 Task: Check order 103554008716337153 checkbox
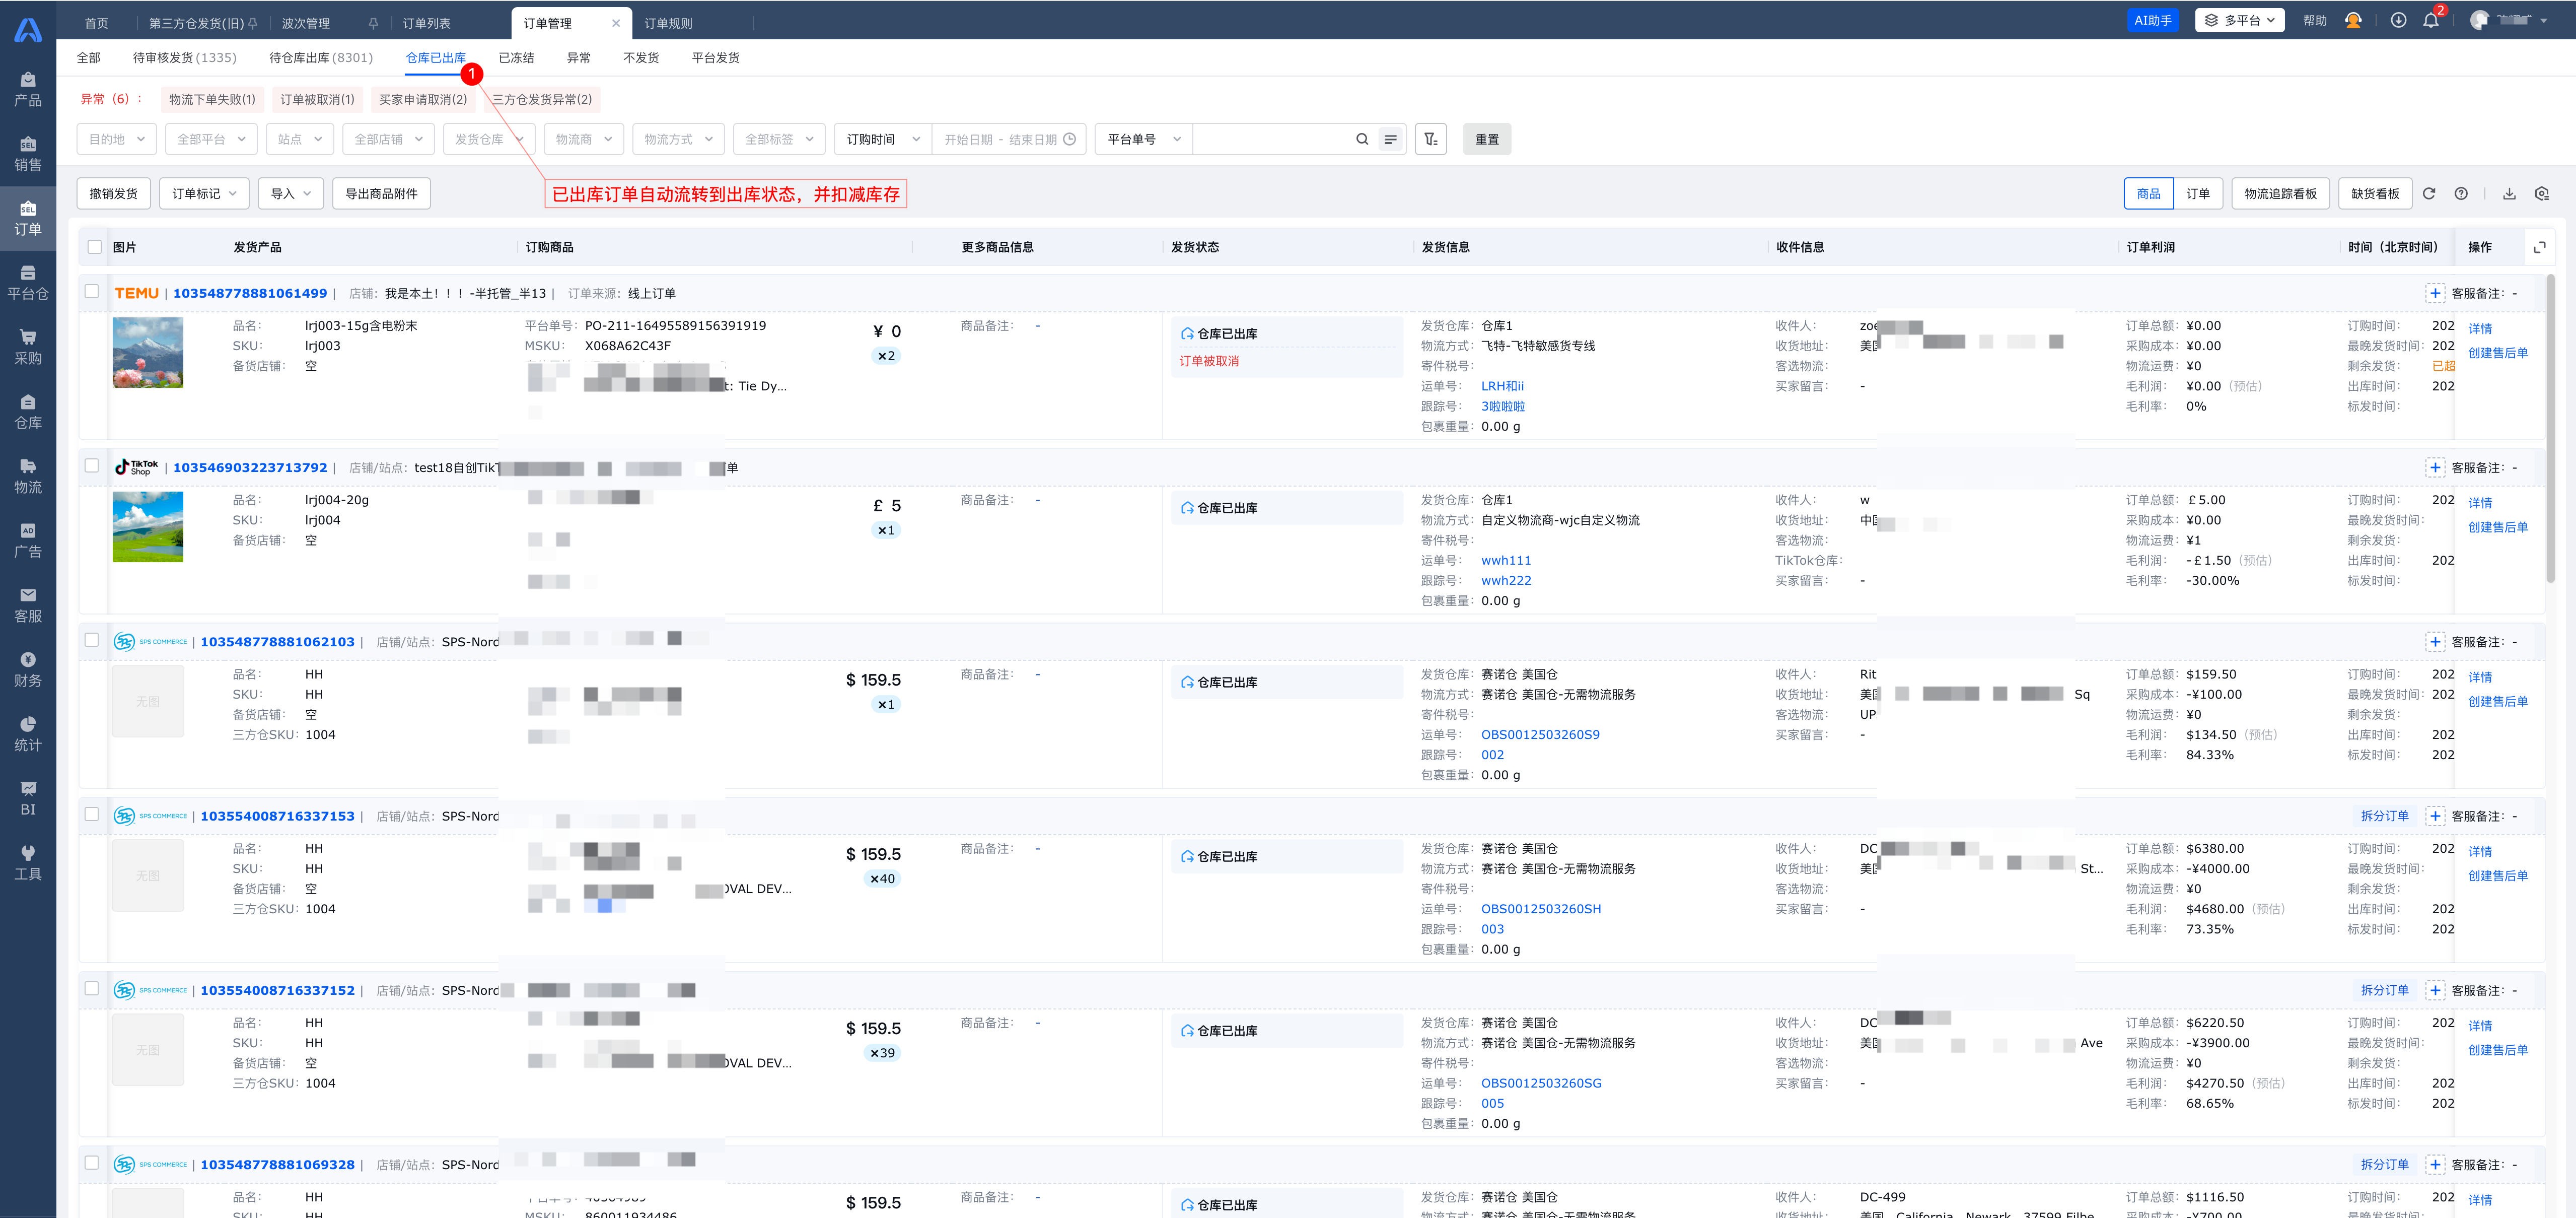(x=92, y=814)
